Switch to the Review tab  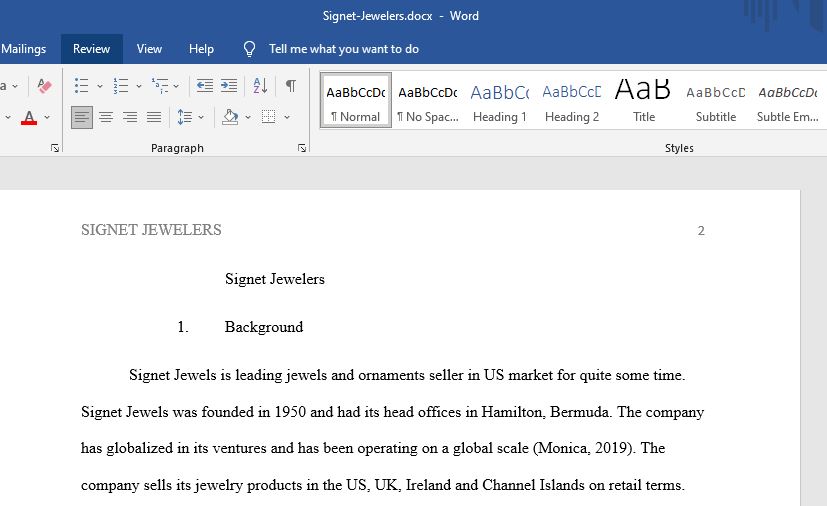click(92, 49)
